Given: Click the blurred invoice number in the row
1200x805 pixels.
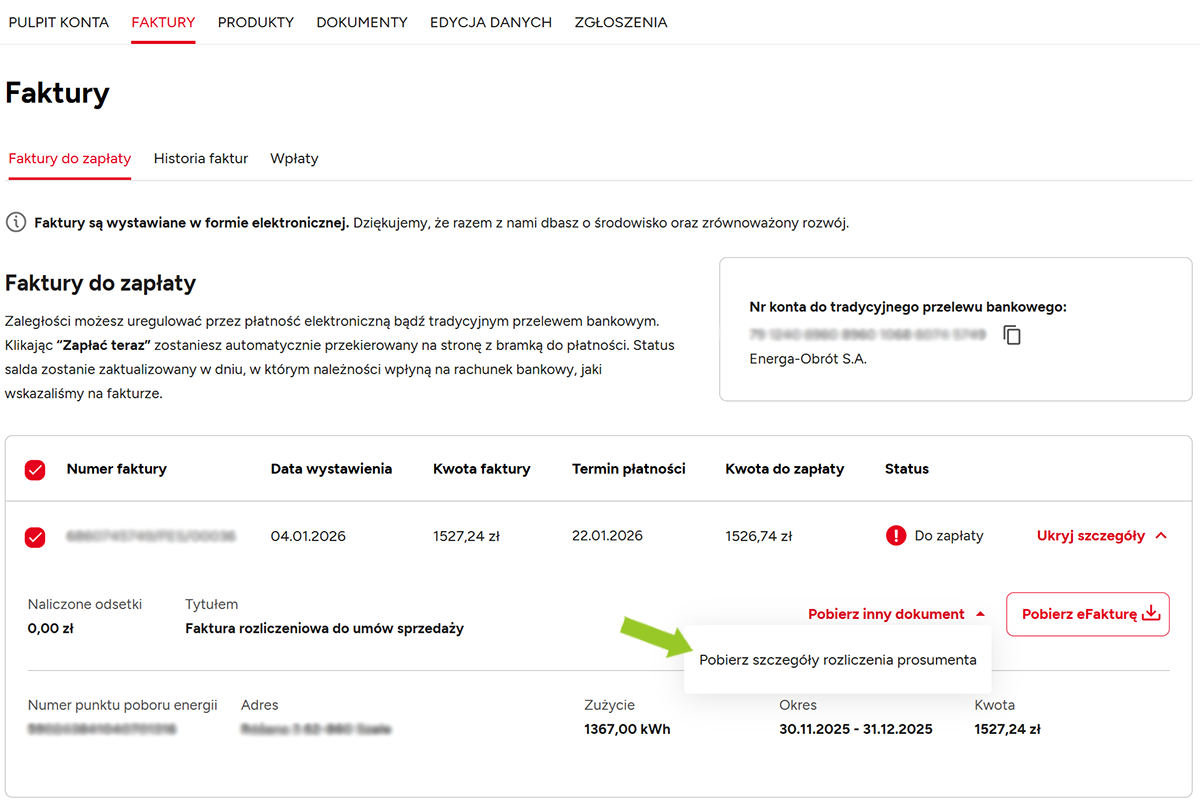Looking at the screenshot, I should tap(151, 537).
